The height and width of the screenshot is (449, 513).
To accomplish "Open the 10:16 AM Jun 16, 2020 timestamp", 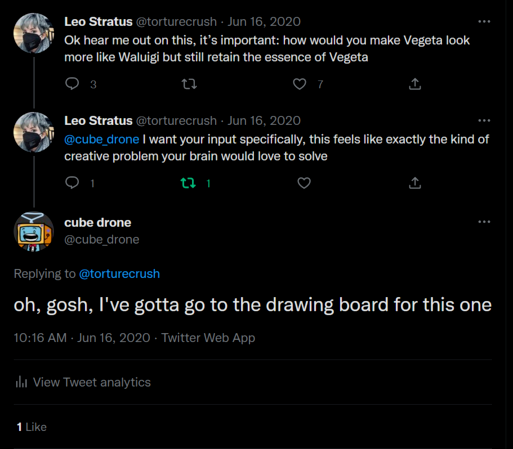I will click(82, 338).
